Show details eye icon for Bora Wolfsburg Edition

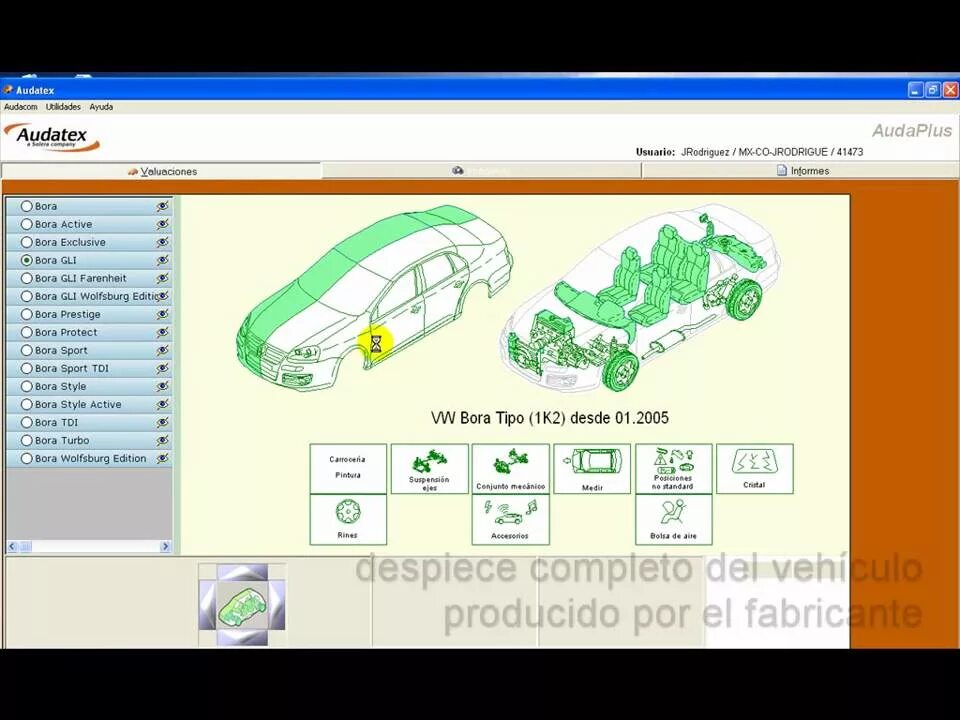coord(162,459)
